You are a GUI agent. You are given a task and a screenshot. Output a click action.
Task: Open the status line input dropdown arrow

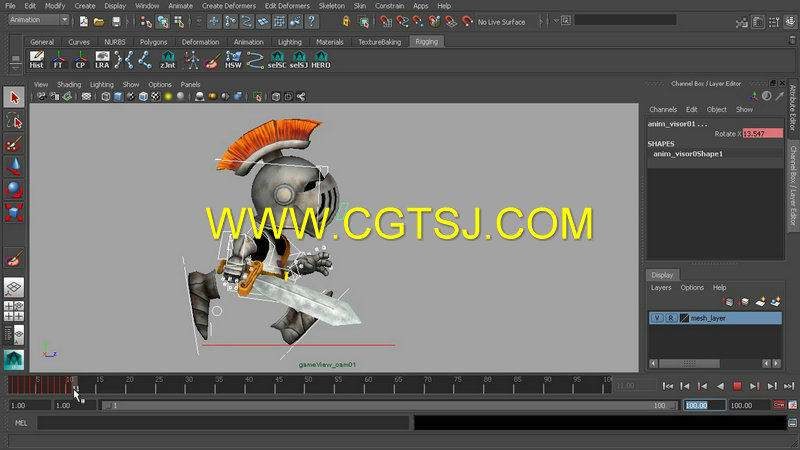(556, 21)
